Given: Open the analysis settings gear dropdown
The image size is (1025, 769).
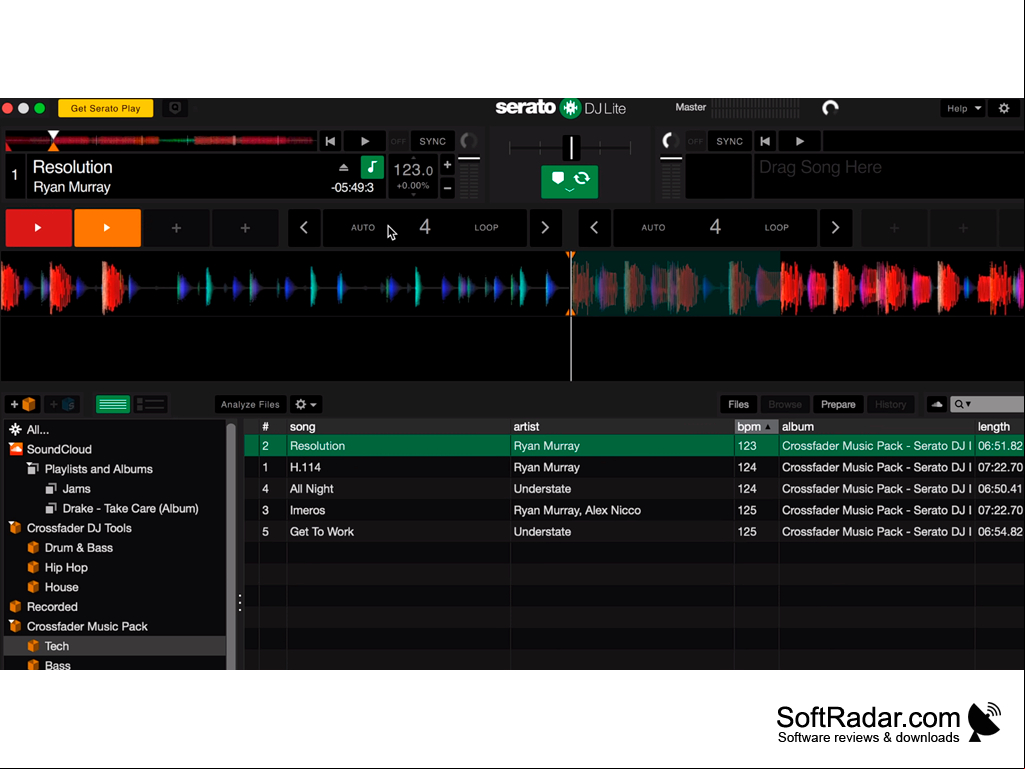Looking at the screenshot, I should tap(305, 404).
